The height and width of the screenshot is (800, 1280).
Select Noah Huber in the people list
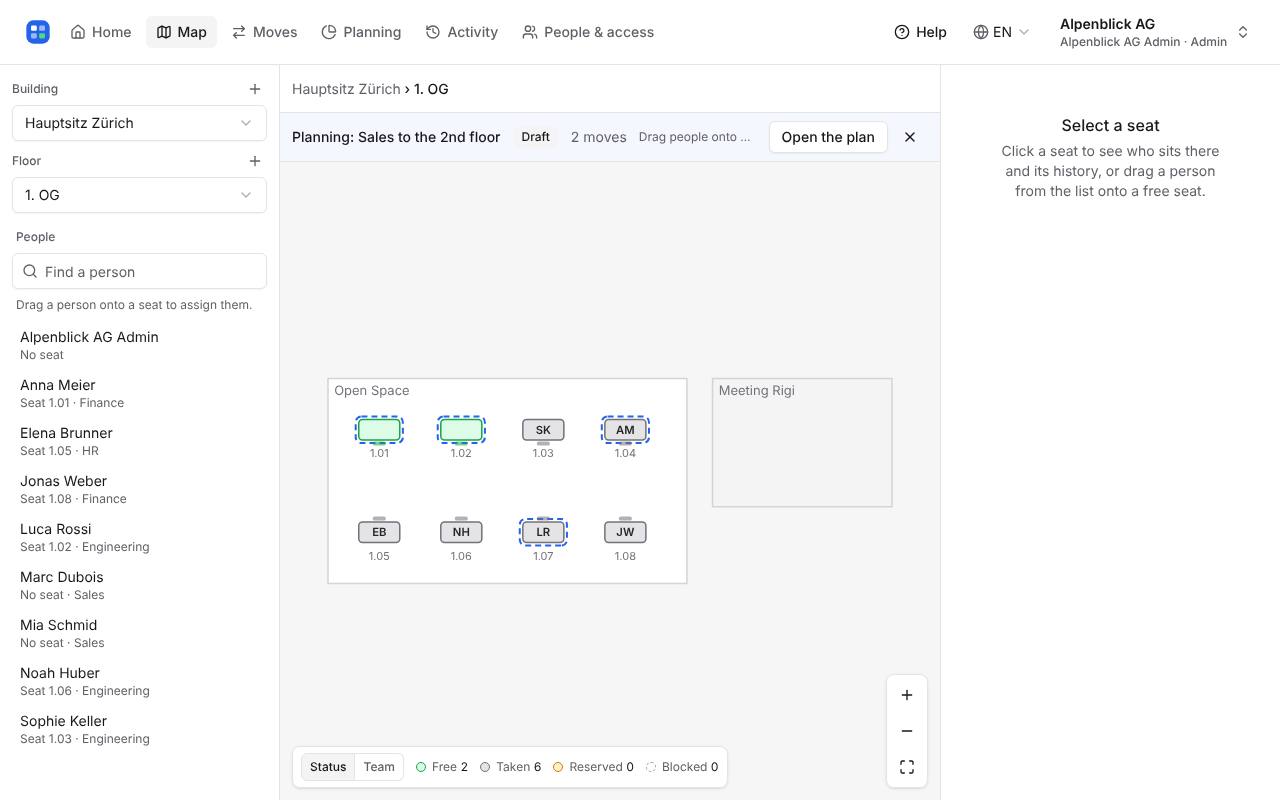coord(139,681)
